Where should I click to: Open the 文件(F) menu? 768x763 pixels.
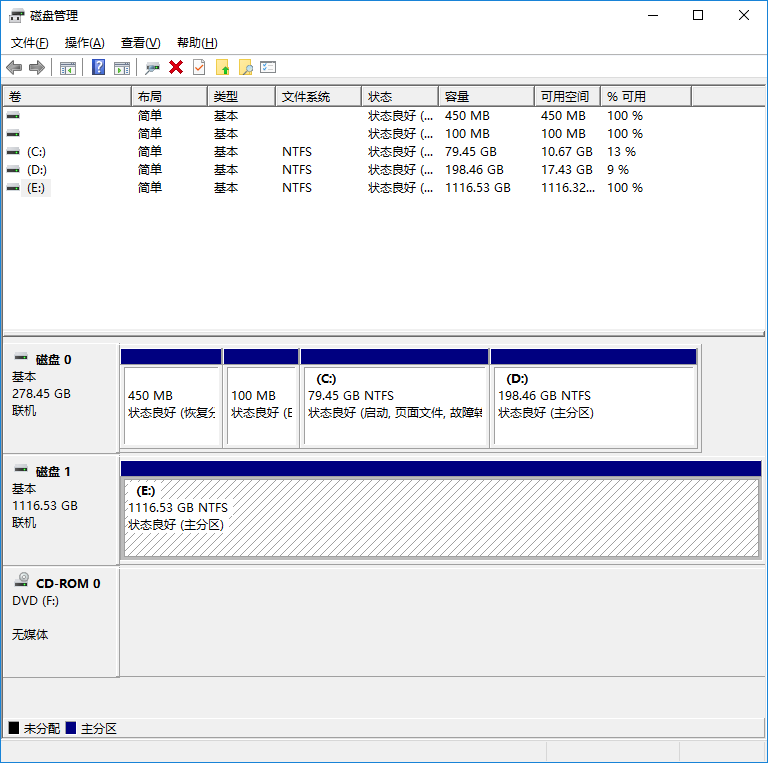(x=30, y=43)
